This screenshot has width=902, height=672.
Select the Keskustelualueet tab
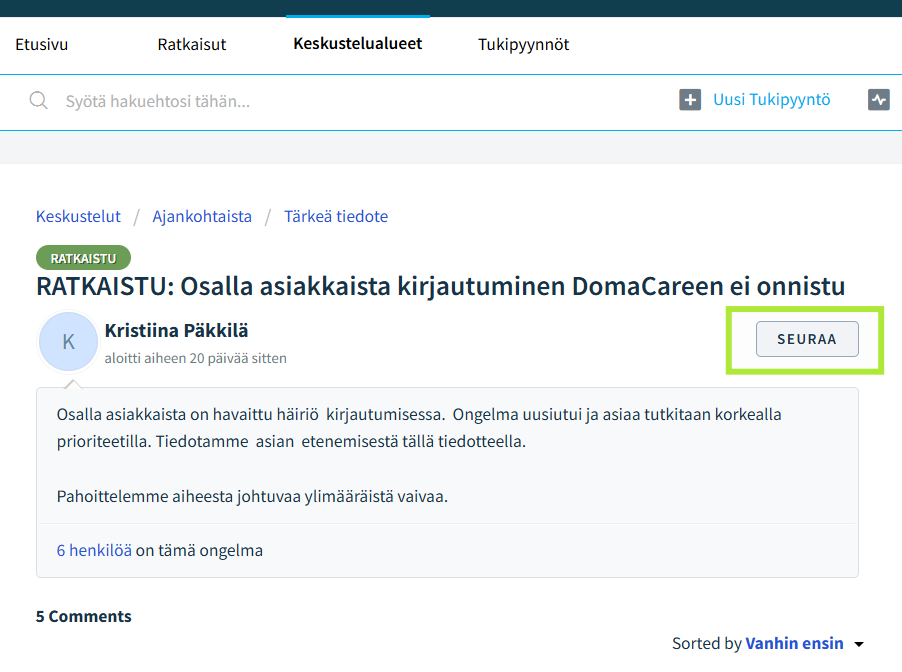(358, 44)
